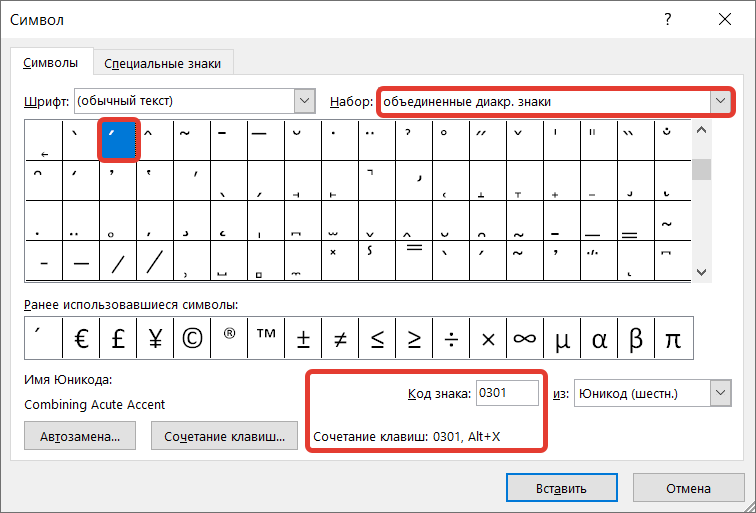The width and height of the screenshot is (756, 513).
Task: Select the infinity ∞ symbol
Action: pos(525,338)
